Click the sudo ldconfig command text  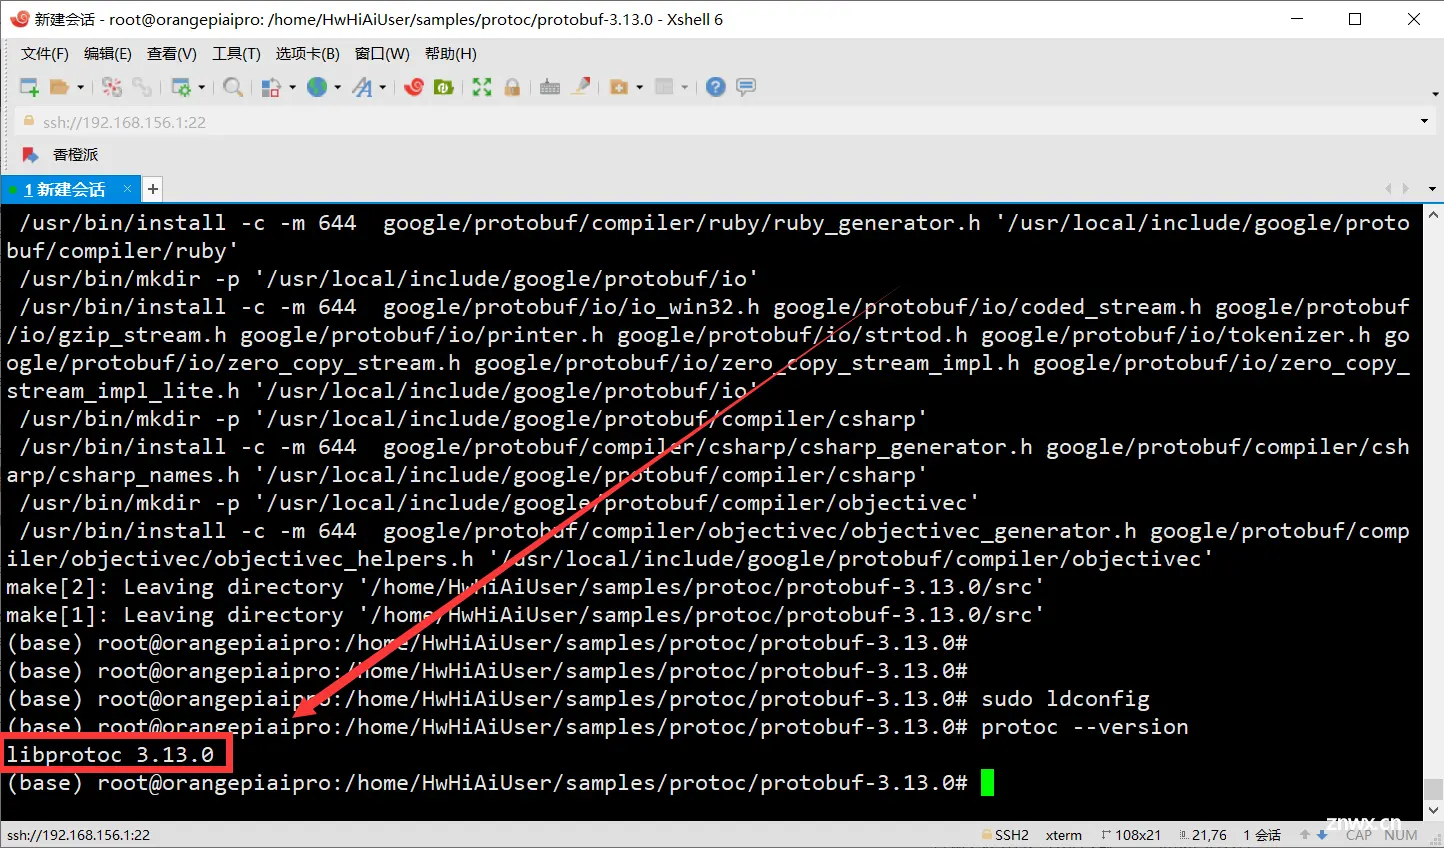(1065, 699)
